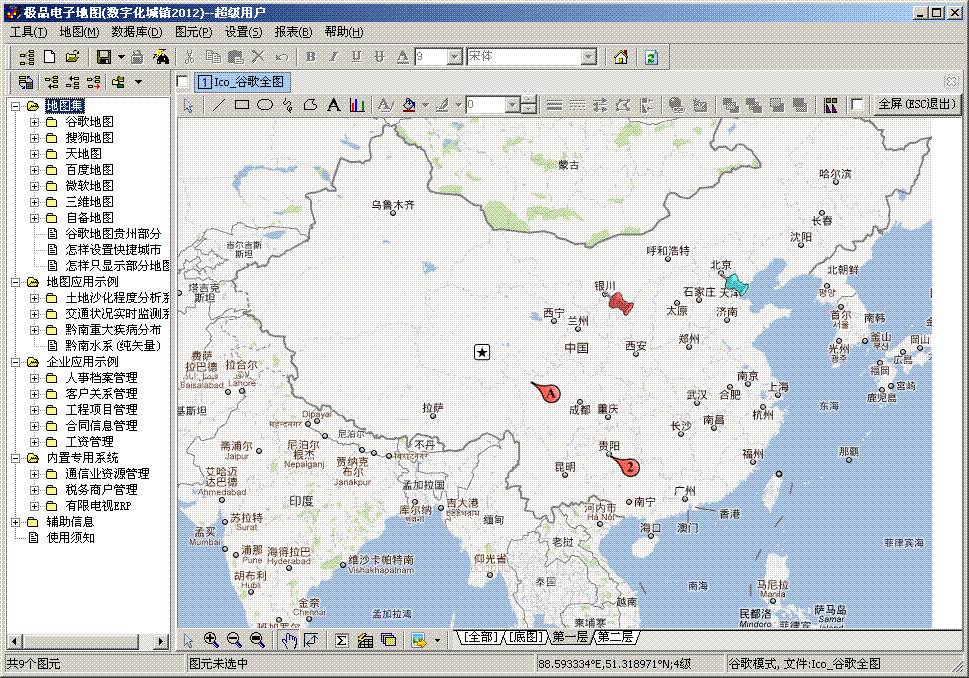
Task: Open the export image dropdown arrow
Action: (438, 640)
